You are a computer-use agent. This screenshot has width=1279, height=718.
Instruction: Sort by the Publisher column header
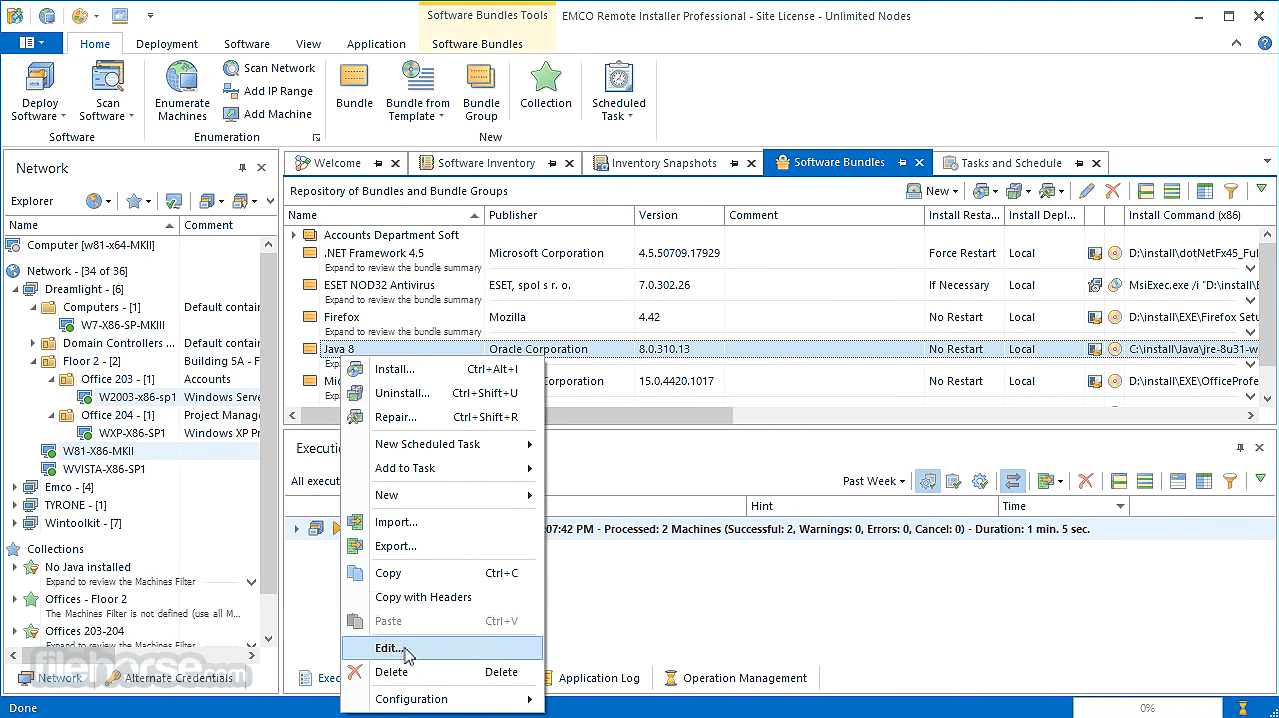(x=559, y=215)
